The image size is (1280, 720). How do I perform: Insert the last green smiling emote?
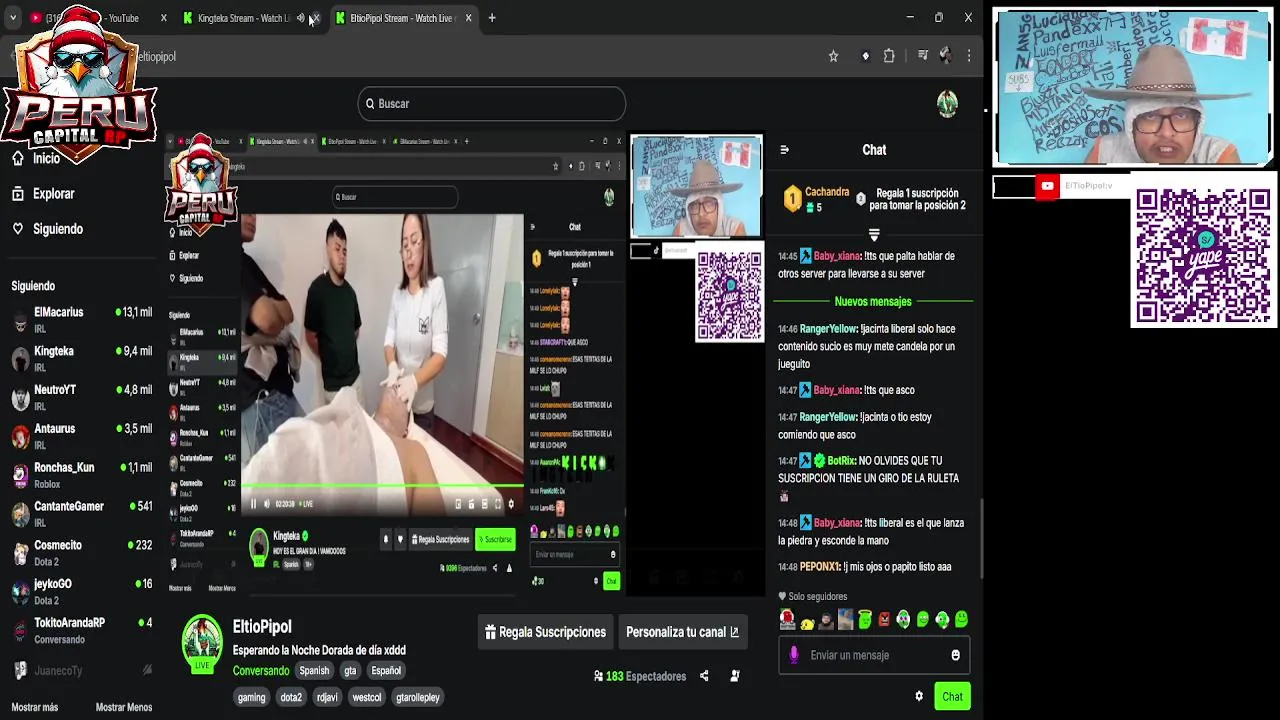961,620
